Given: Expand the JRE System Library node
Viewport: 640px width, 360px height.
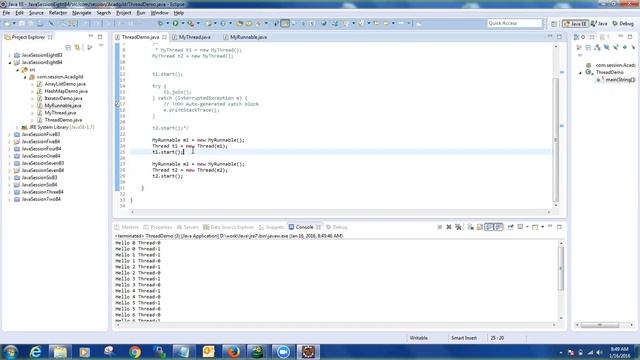Looking at the screenshot, I should click(18, 127).
